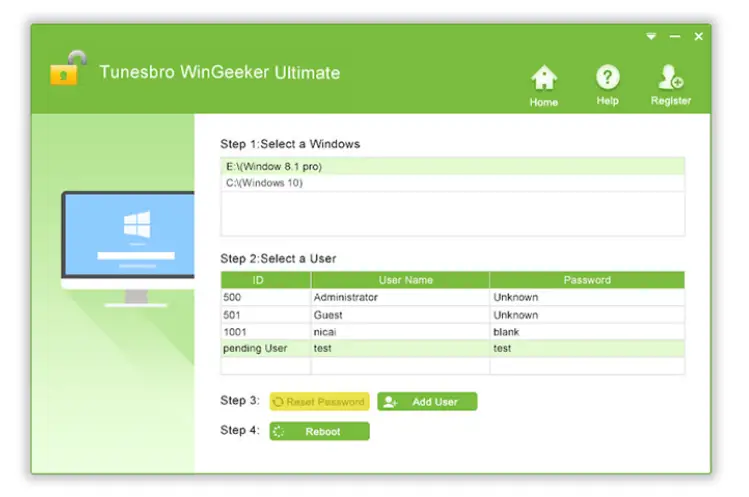Select the nicai user row
This screenshot has height=497, width=749.
452,332
